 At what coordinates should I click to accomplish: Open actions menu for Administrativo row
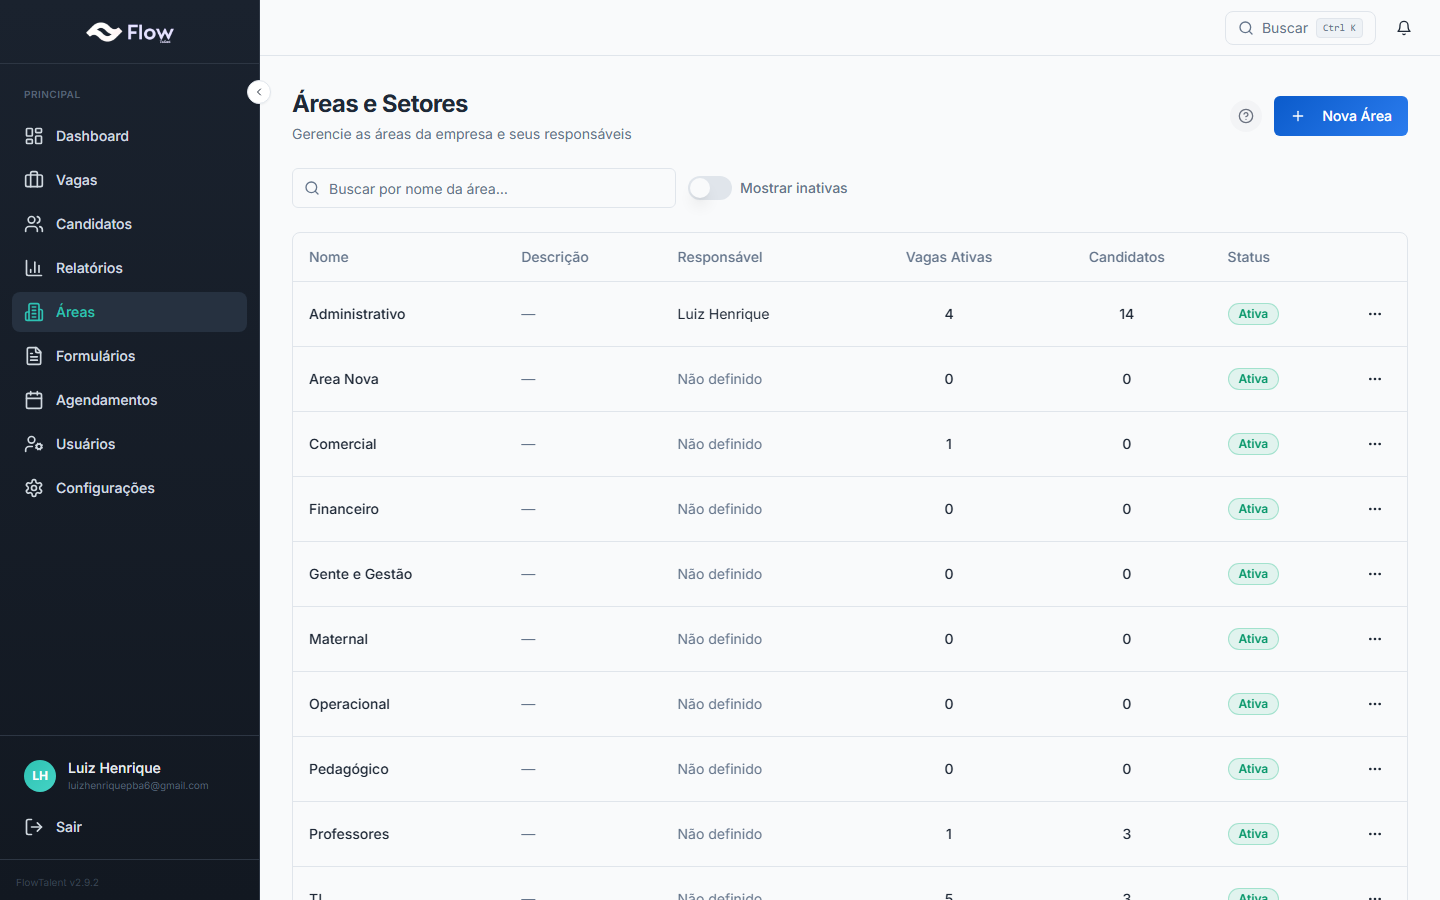coord(1375,314)
